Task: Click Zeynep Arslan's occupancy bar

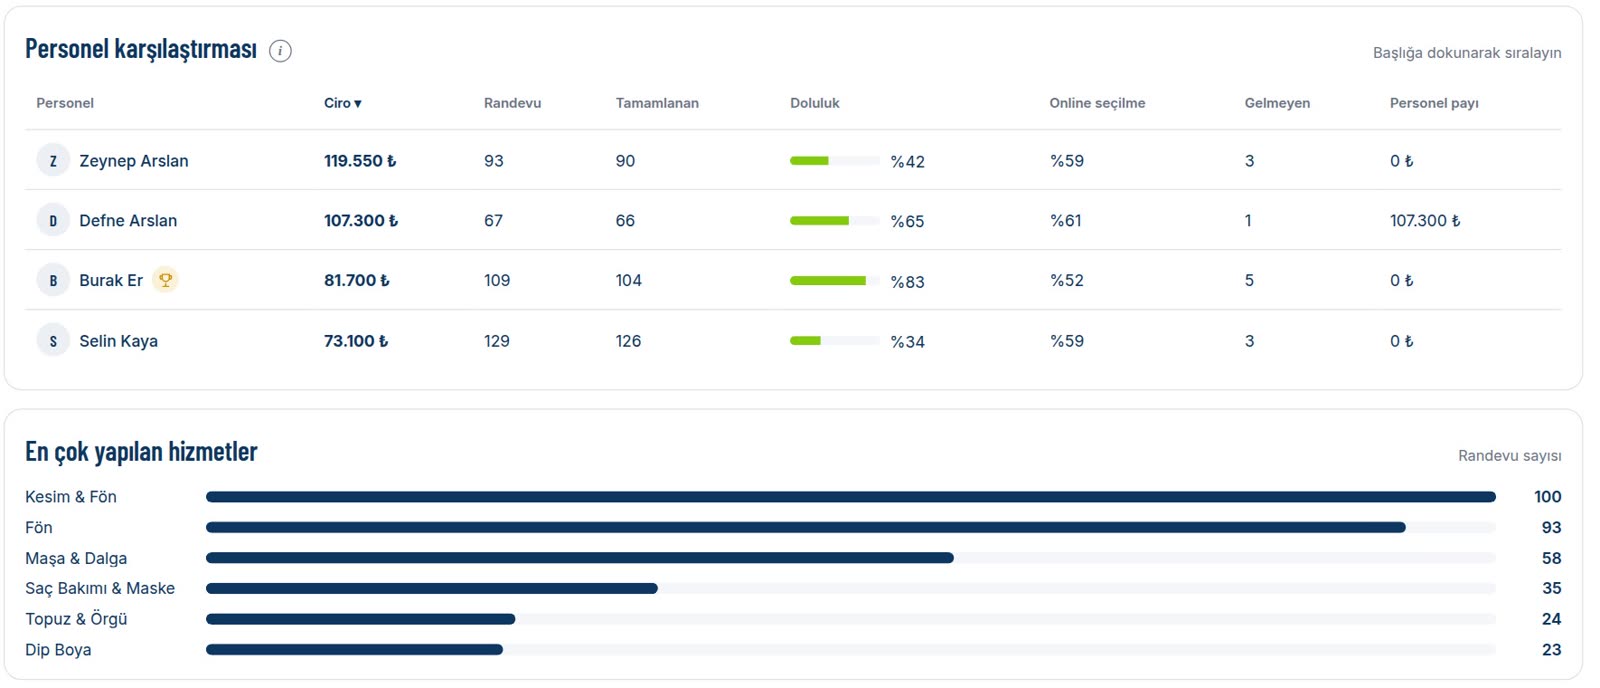Action: [x=835, y=161]
